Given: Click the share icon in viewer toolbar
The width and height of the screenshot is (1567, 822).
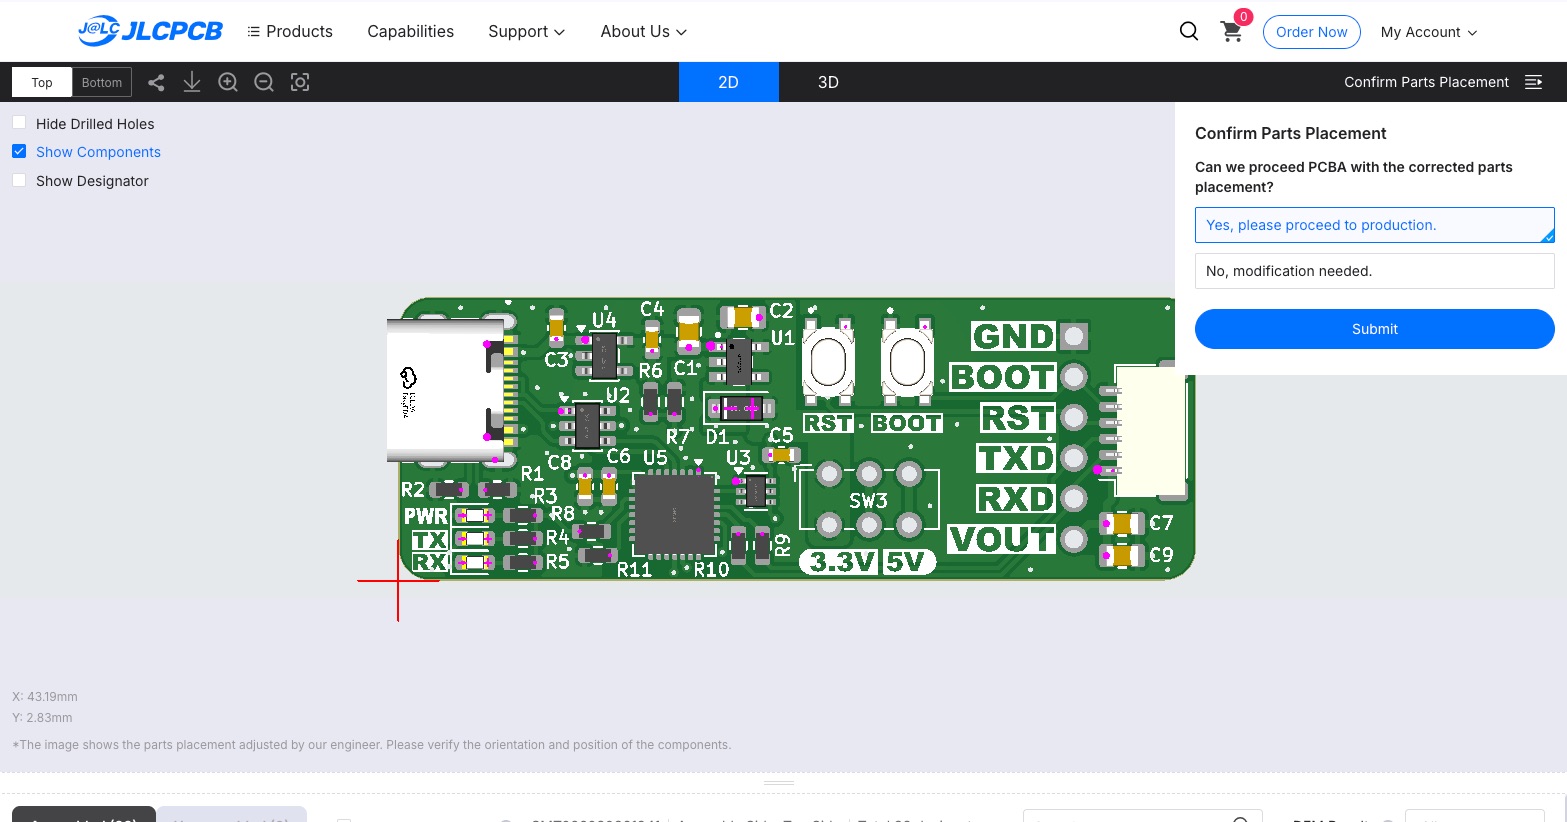Looking at the screenshot, I should pyautogui.click(x=156, y=82).
